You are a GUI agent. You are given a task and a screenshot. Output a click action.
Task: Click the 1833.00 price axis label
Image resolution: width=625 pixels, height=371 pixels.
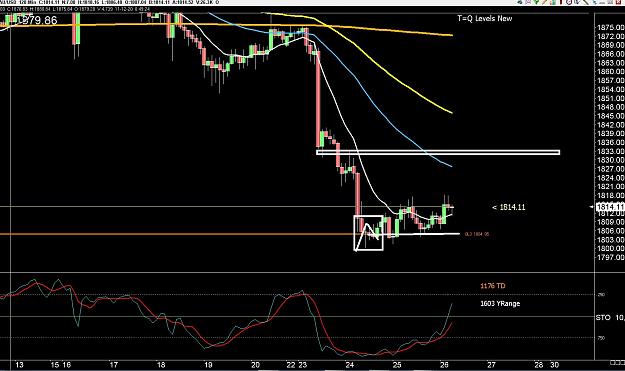611,151
